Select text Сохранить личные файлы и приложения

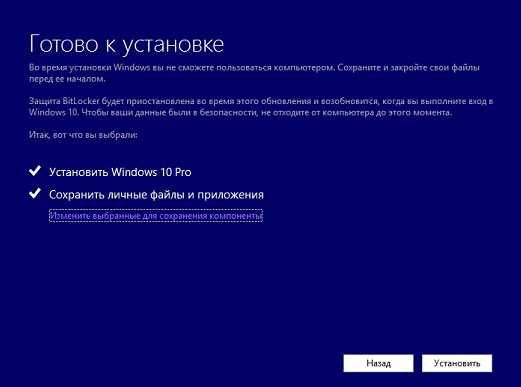pyautogui.click(x=156, y=195)
